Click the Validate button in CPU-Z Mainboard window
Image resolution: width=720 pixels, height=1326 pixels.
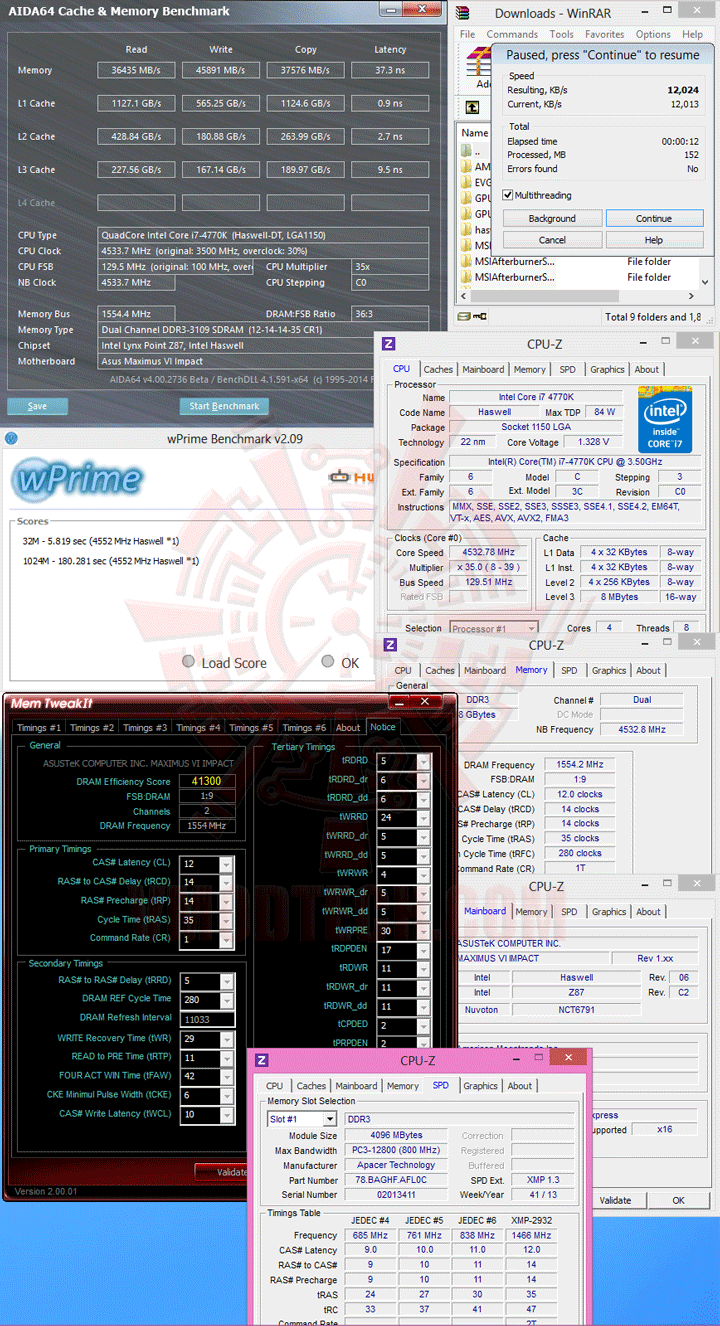pyautogui.click(x=615, y=1201)
